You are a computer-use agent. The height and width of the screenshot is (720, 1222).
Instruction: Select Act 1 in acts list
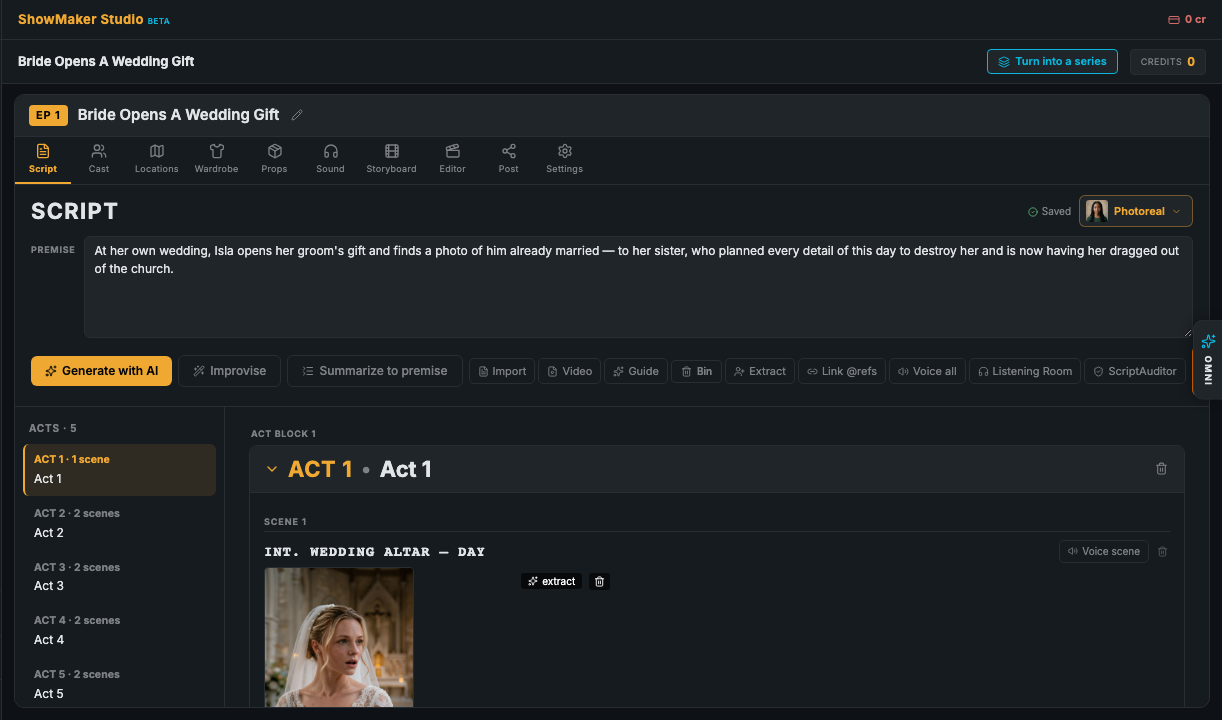pos(120,470)
